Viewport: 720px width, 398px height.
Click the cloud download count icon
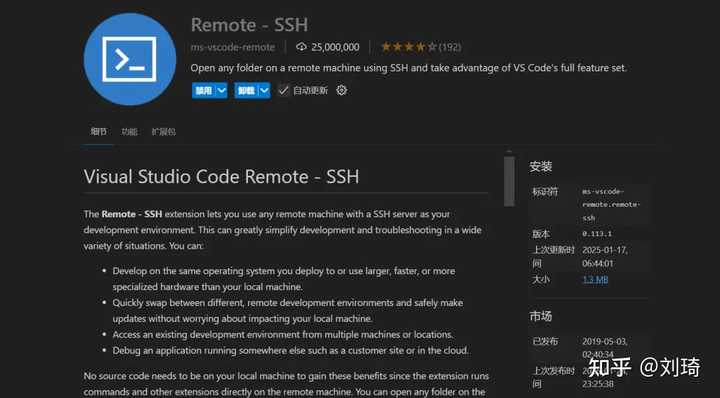click(301, 47)
